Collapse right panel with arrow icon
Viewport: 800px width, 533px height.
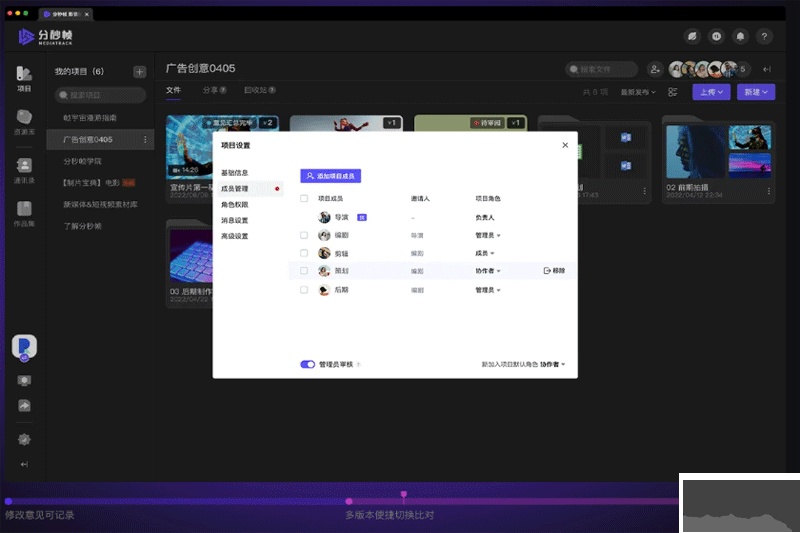pyautogui.click(x=766, y=69)
